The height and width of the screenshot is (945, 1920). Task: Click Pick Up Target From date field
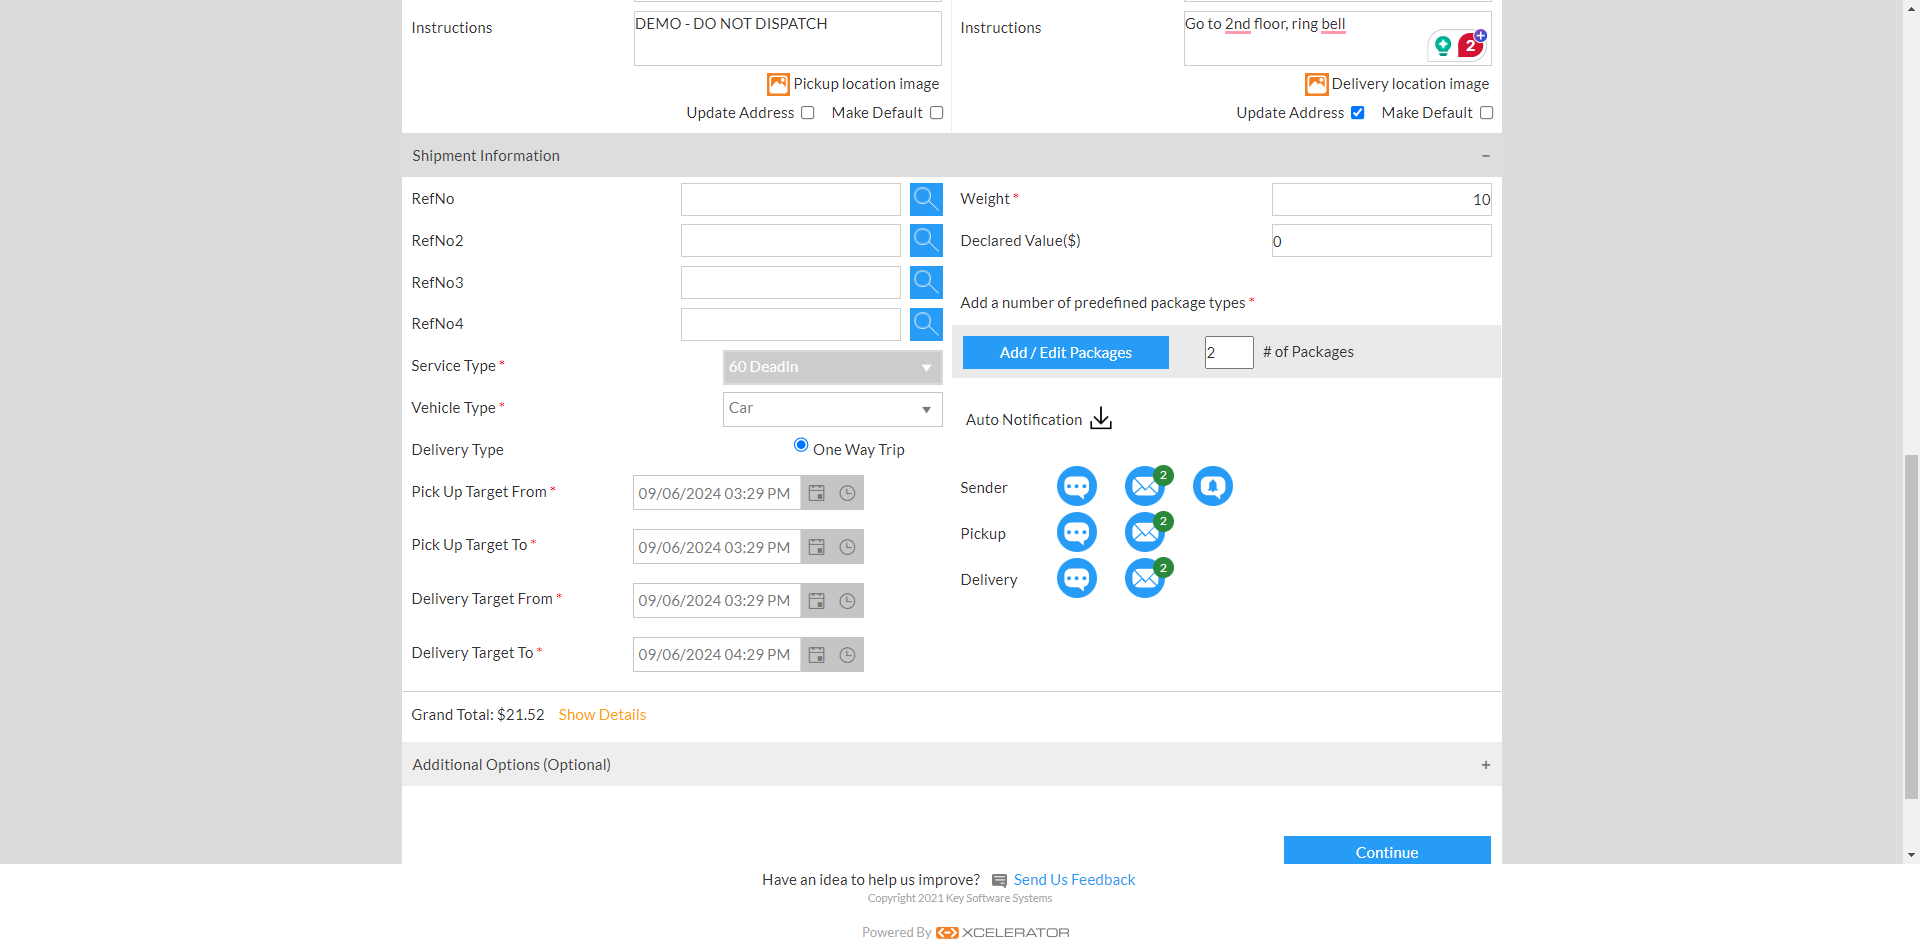coord(716,493)
